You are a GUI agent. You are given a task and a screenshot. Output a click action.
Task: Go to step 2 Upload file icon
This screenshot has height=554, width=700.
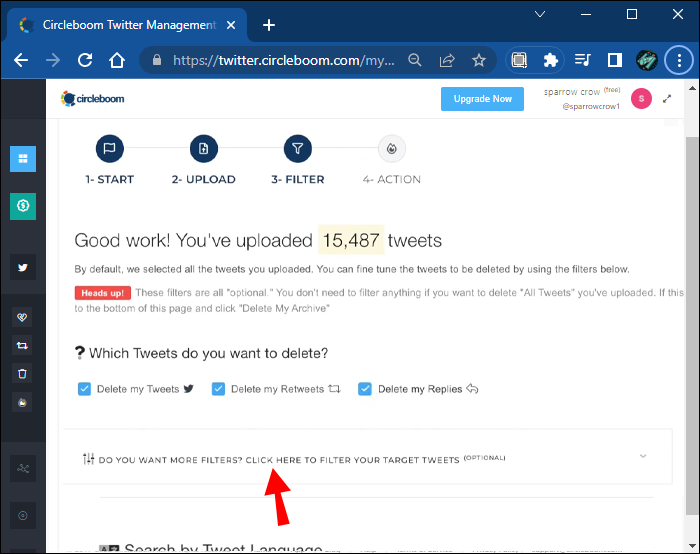click(x=204, y=149)
